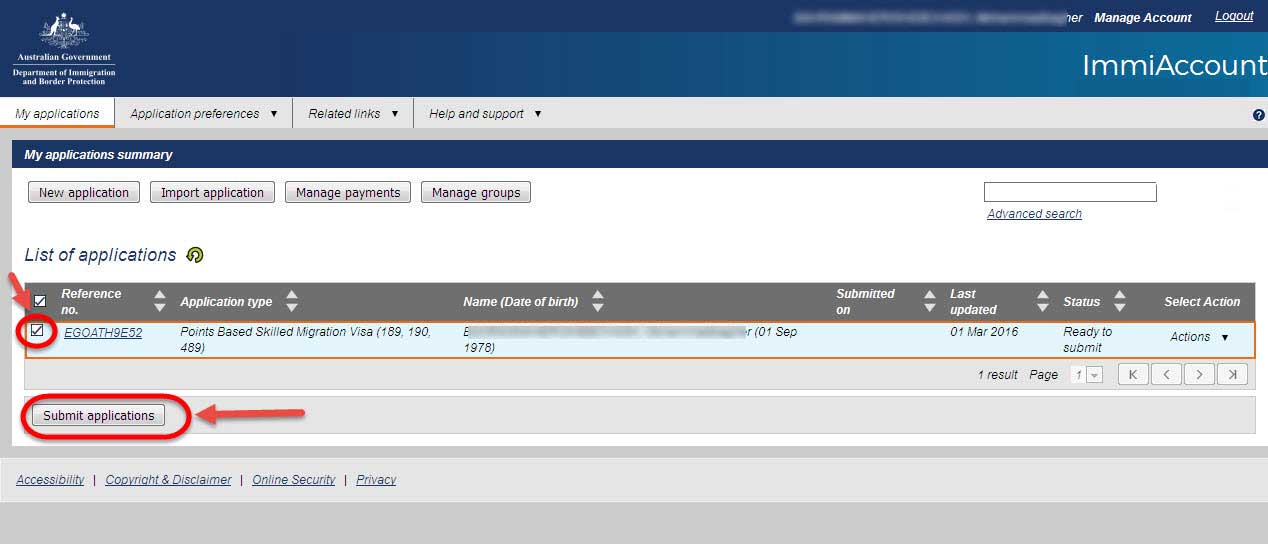1268x544 pixels.
Task: Sort by Status column arrows
Action: click(1120, 301)
